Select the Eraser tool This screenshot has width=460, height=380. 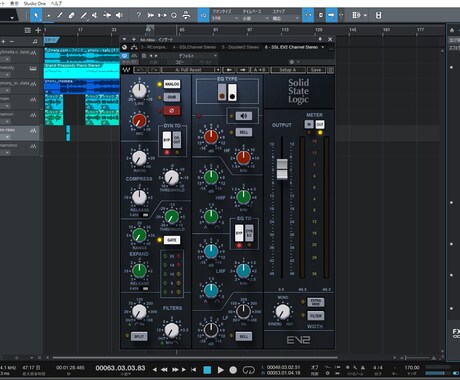pyautogui.click(x=72, y=15)
